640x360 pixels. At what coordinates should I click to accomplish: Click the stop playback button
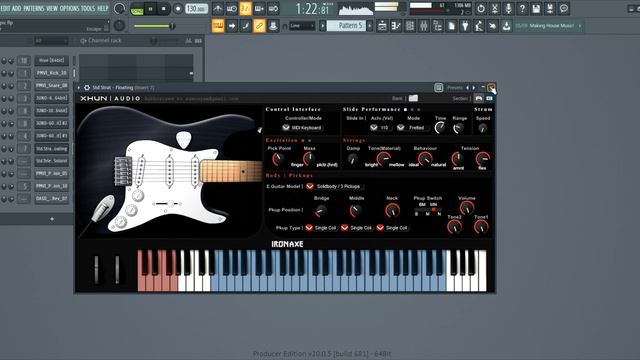click(164, 9)
